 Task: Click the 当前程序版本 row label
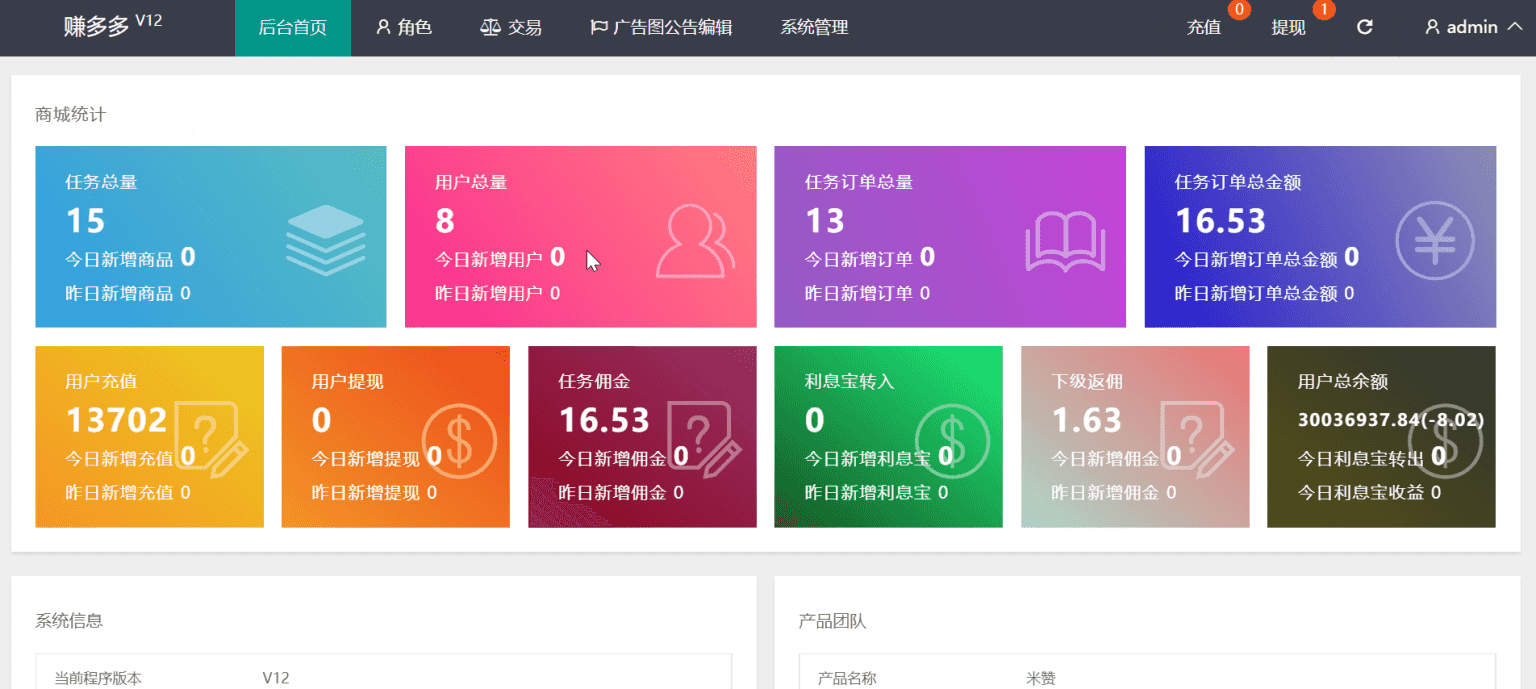pos(98,678)
